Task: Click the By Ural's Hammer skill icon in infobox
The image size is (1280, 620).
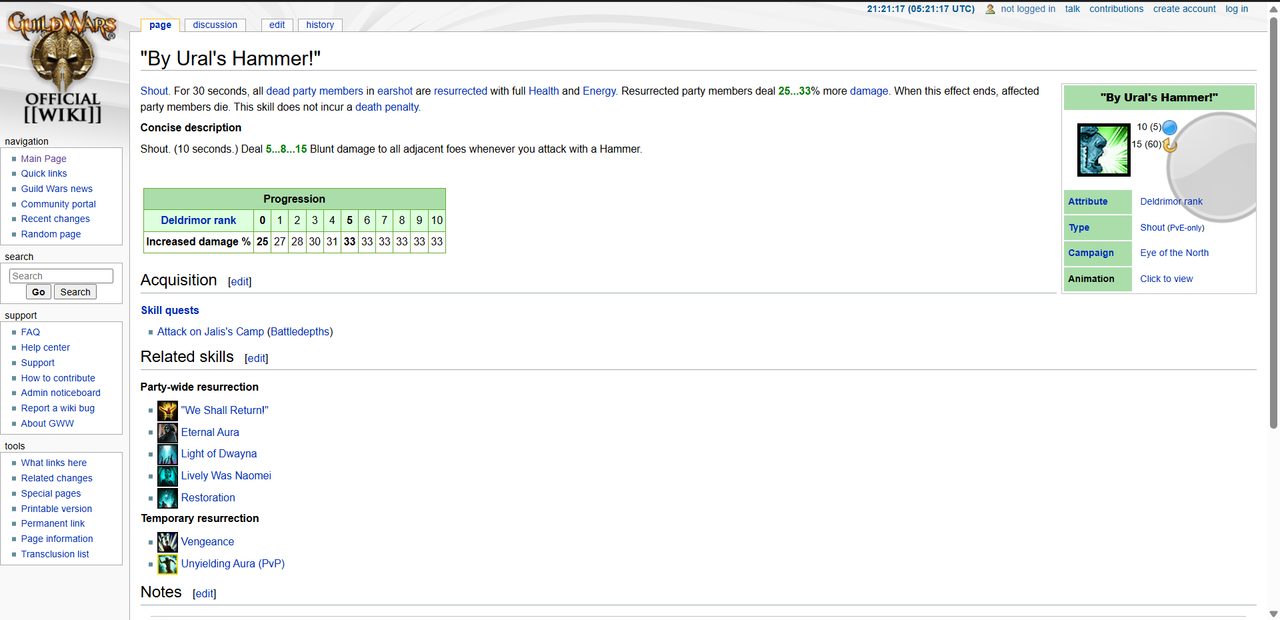Action: [x=1103, y=150]
